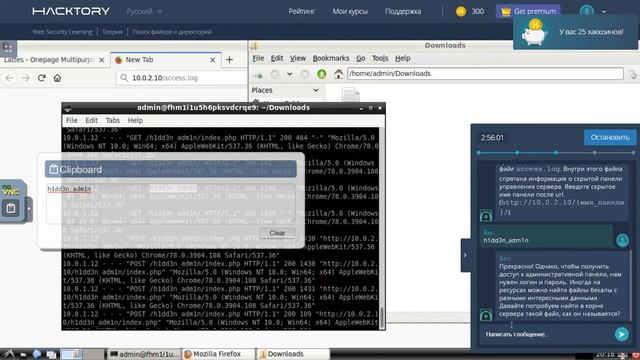Click Firefox back arrow
Image resolution: width=640 pixels, height=360 pixels.
pyautogui.click(x=10, y=78)
